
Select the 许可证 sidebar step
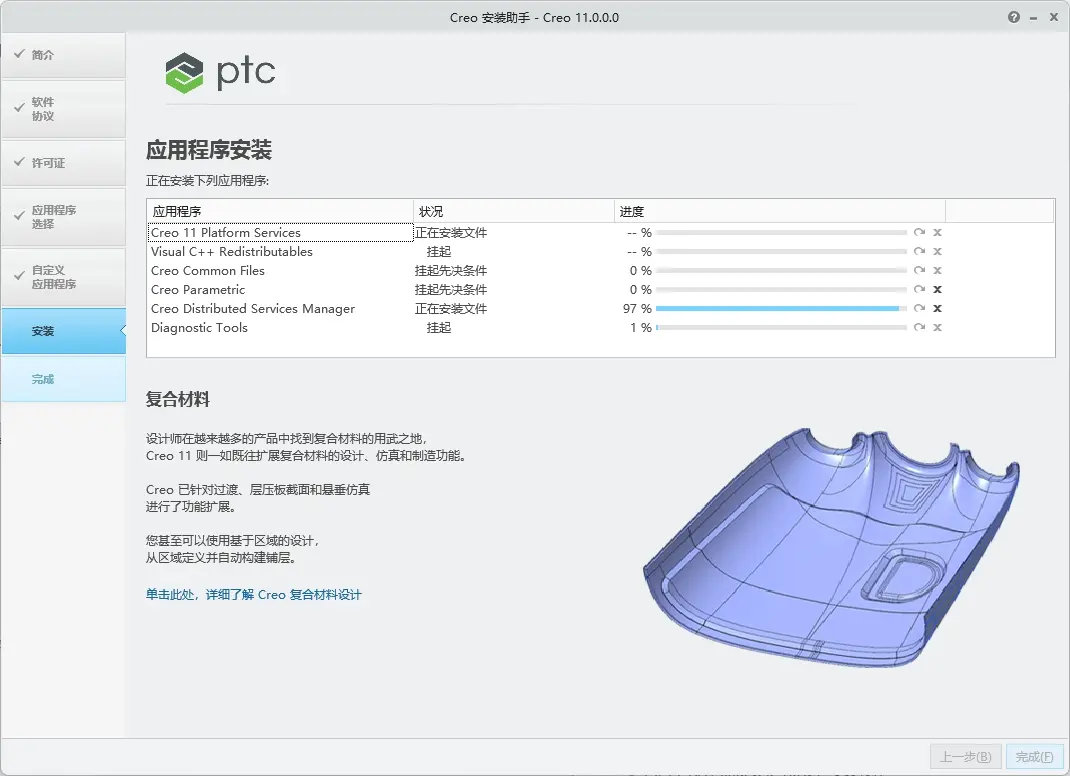tap(63, 163)
